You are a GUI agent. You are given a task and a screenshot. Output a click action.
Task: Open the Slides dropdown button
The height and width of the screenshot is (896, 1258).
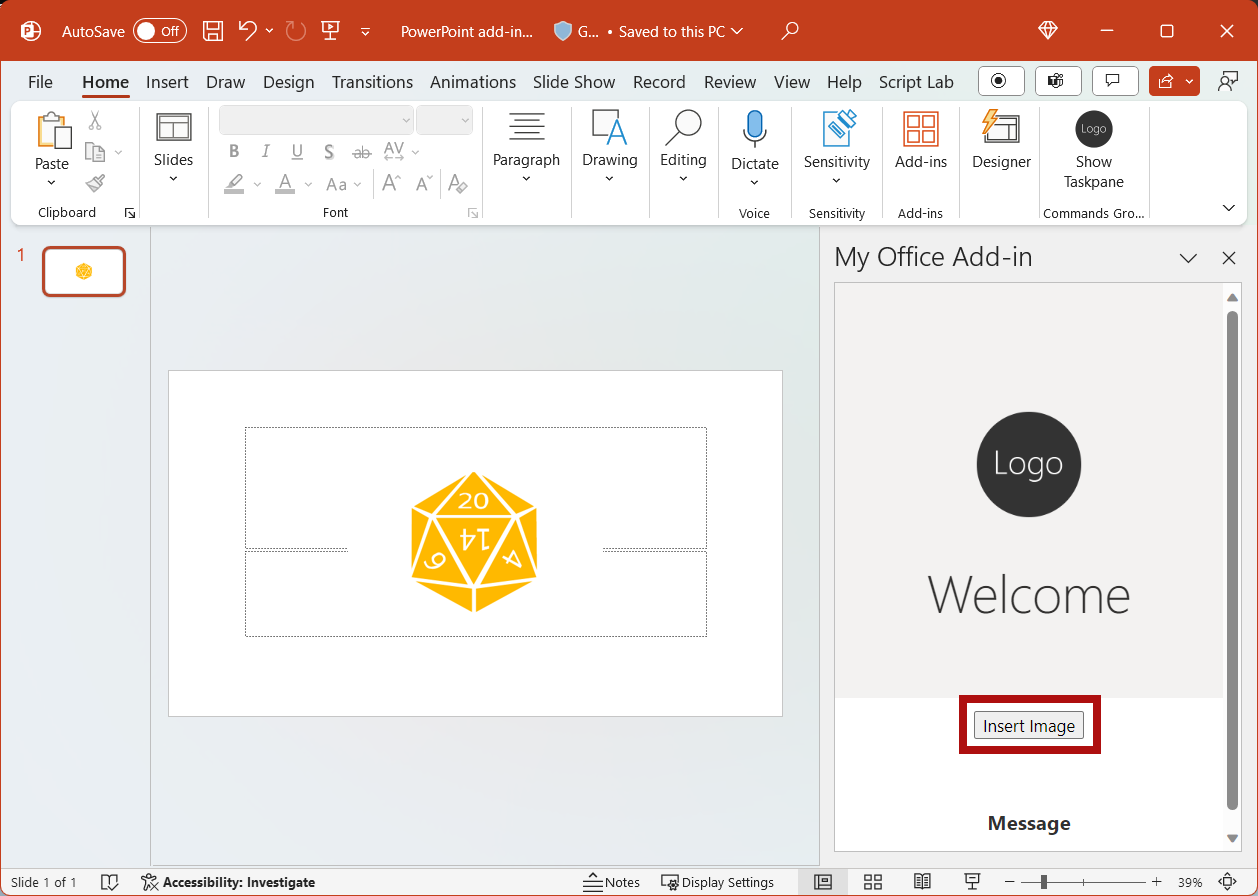pos(173,149)
